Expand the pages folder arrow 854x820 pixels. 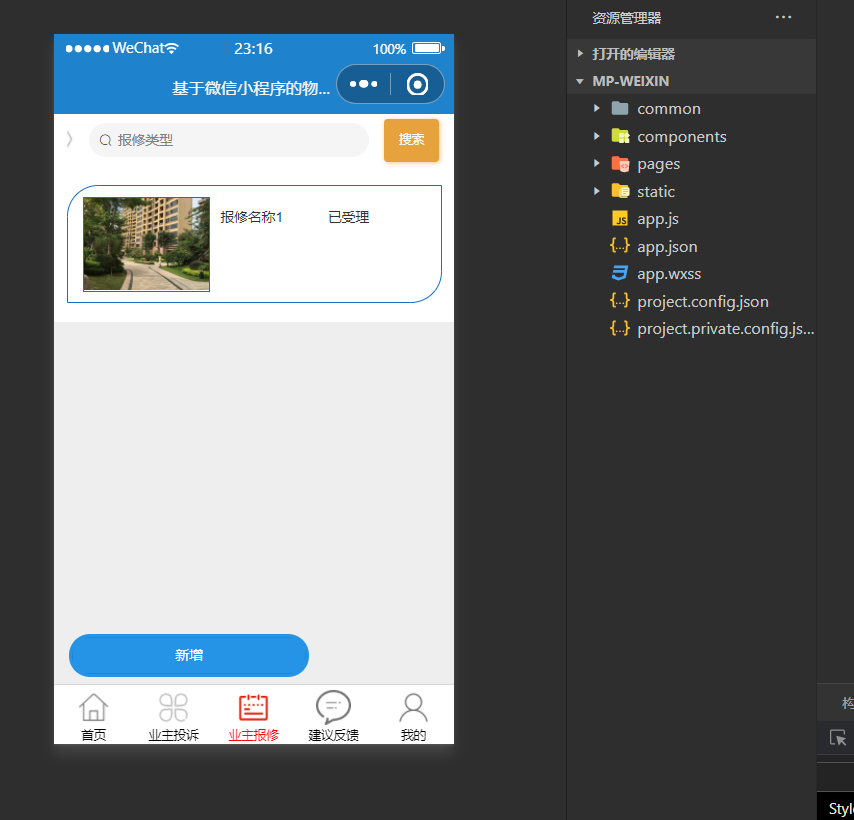click(596, 163)
